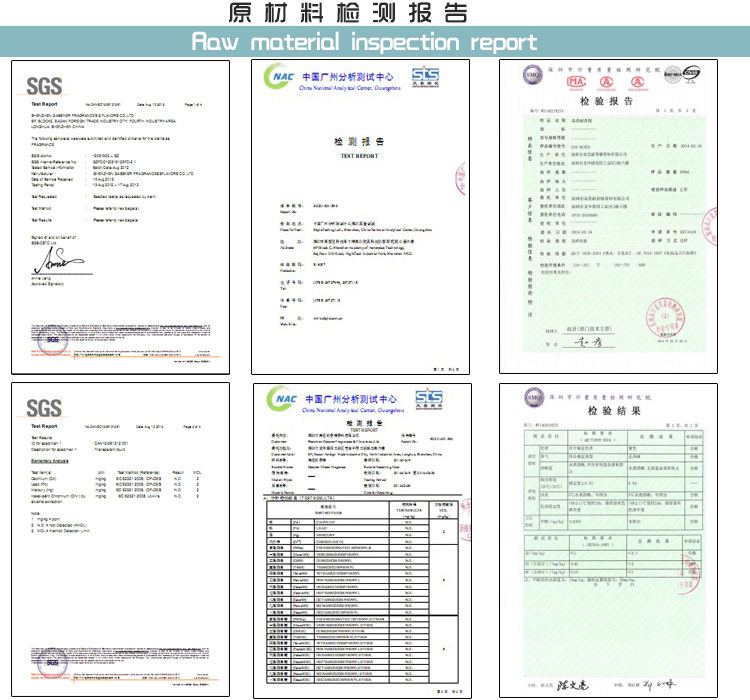Open the green 检验报告 certificate page
This screenshot has height=700, width=750.
click(608, 216)
